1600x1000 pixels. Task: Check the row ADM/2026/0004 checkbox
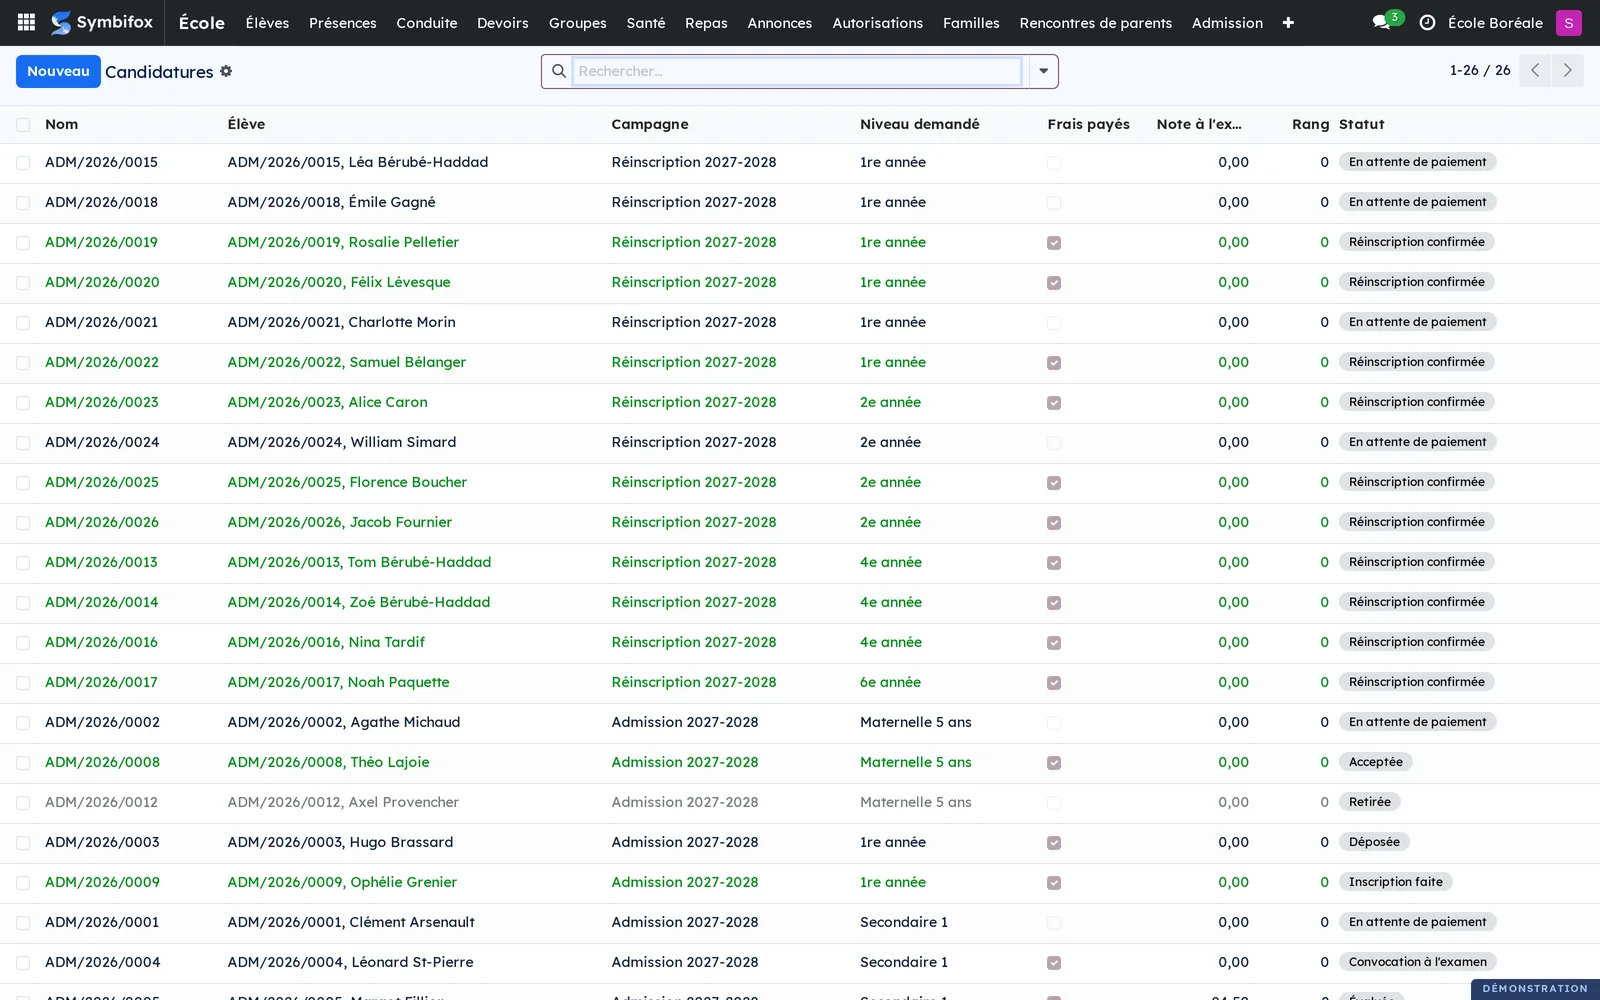23,963
